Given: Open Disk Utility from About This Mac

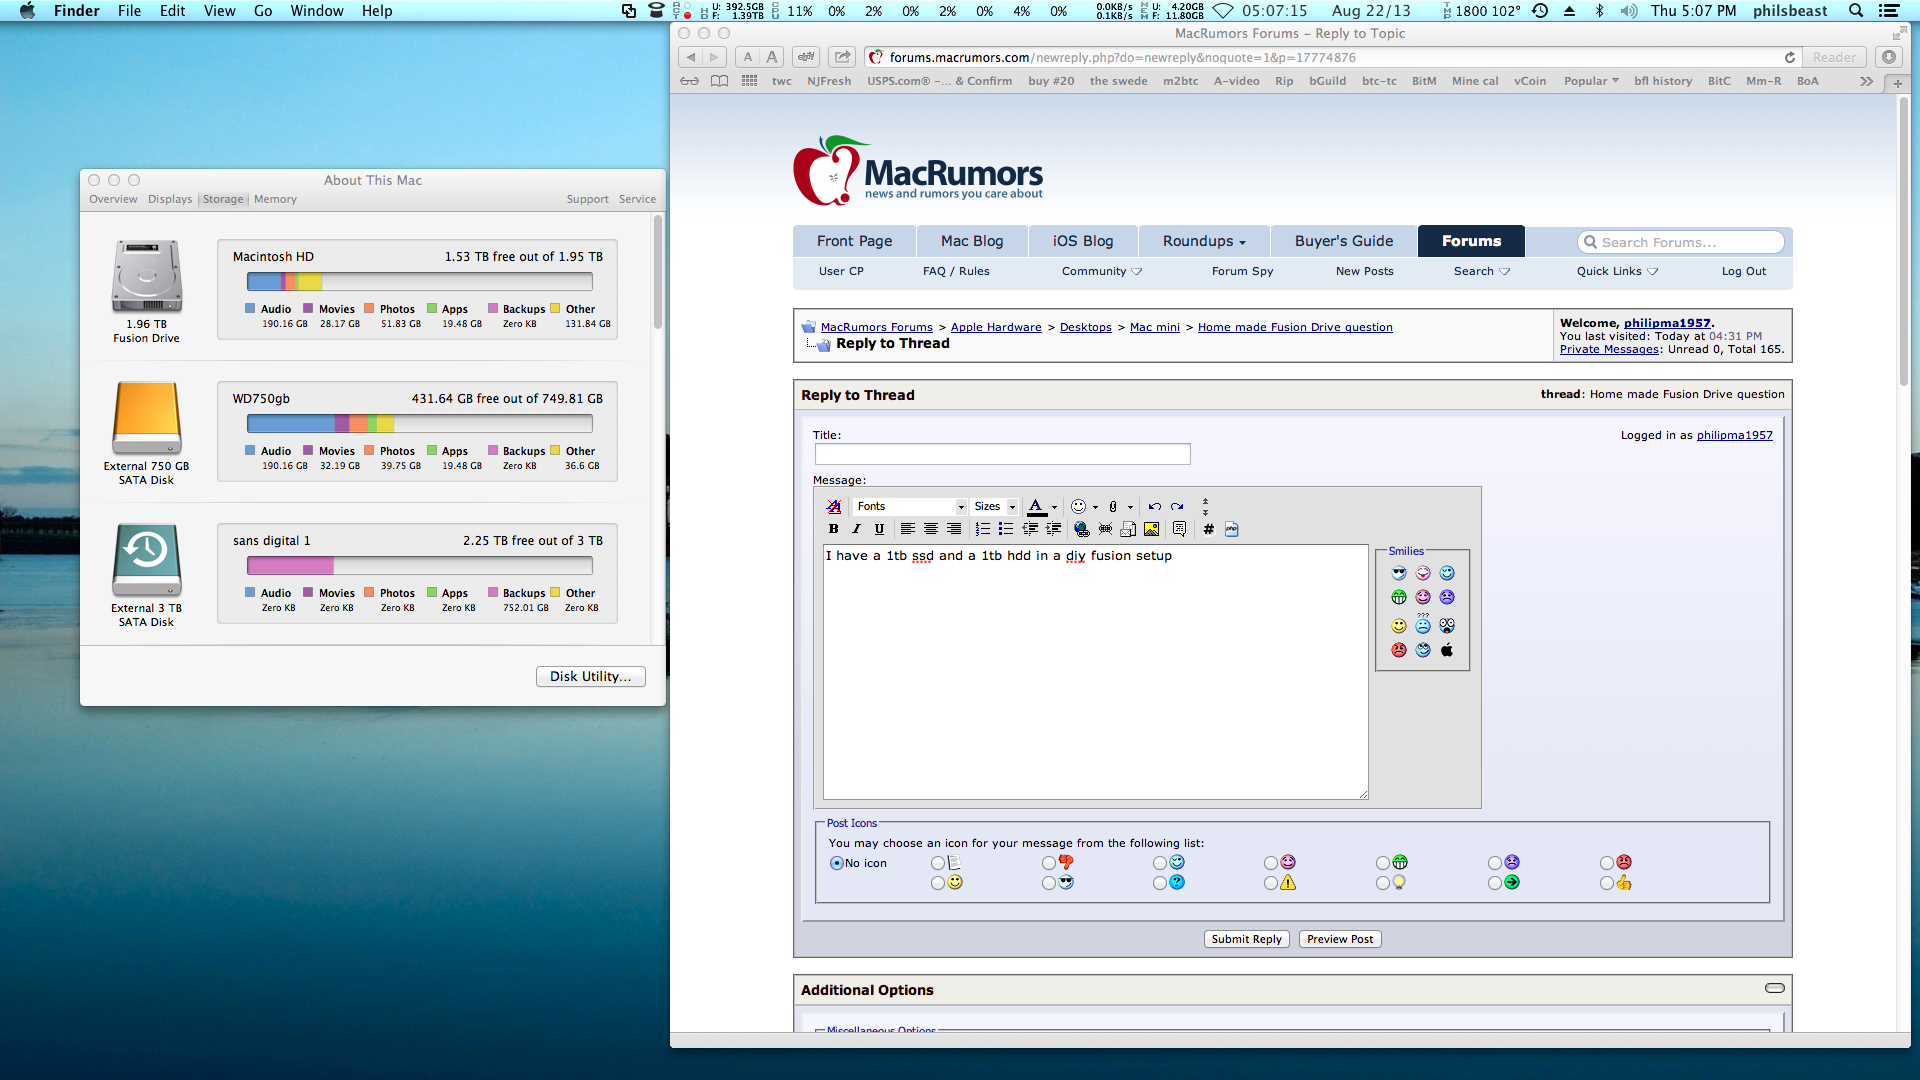Looking at the screenshot, I should 590,676.
